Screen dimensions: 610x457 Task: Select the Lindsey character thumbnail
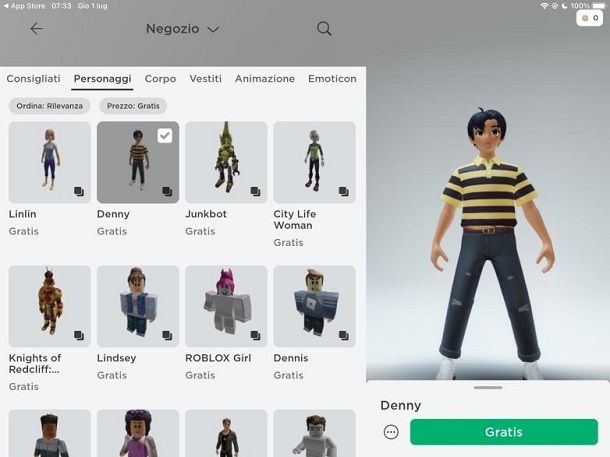tap(138, 306)
